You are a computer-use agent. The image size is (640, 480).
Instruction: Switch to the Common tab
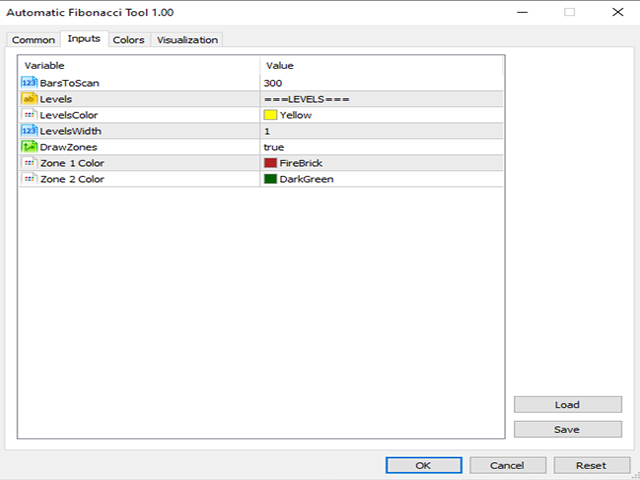tap(33, 40)
